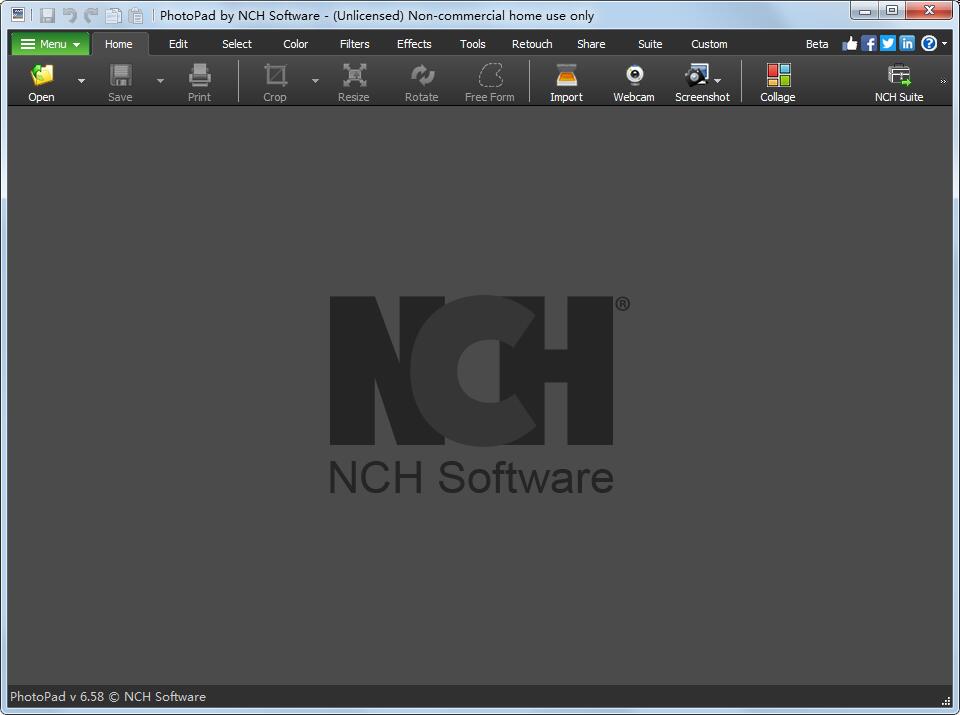Click the PhotoPad app icon in title bar
Image resolution: width=960 pixels, height=715 pixels.
(x=18, y=15)
